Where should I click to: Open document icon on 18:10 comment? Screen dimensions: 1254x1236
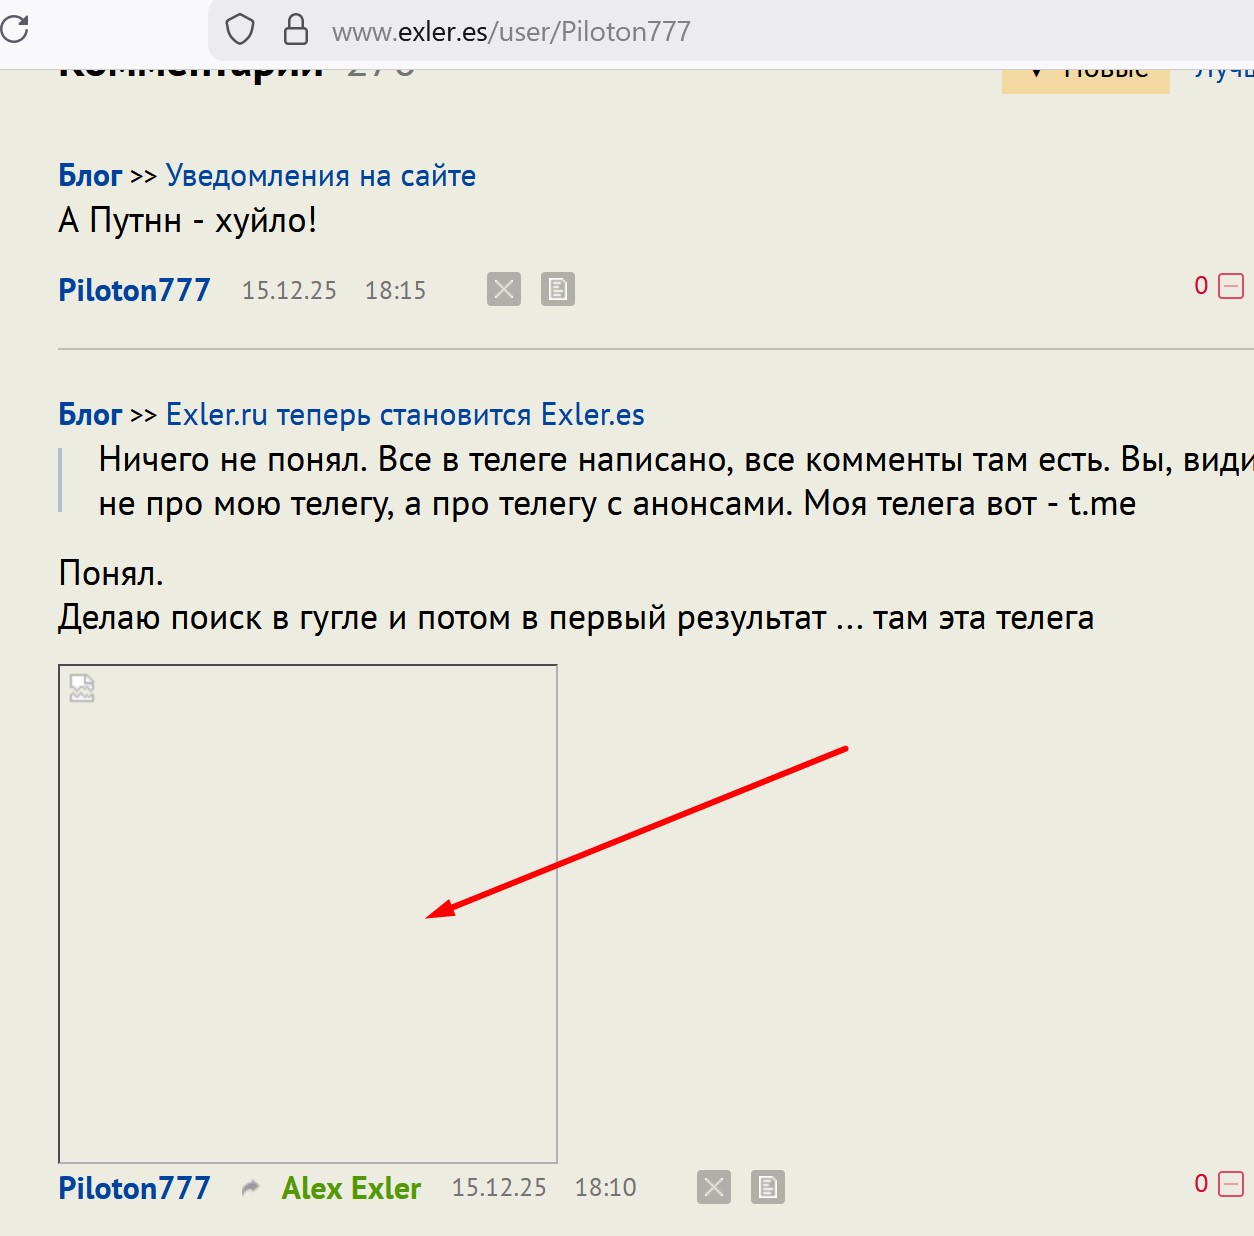point(768,1187)
